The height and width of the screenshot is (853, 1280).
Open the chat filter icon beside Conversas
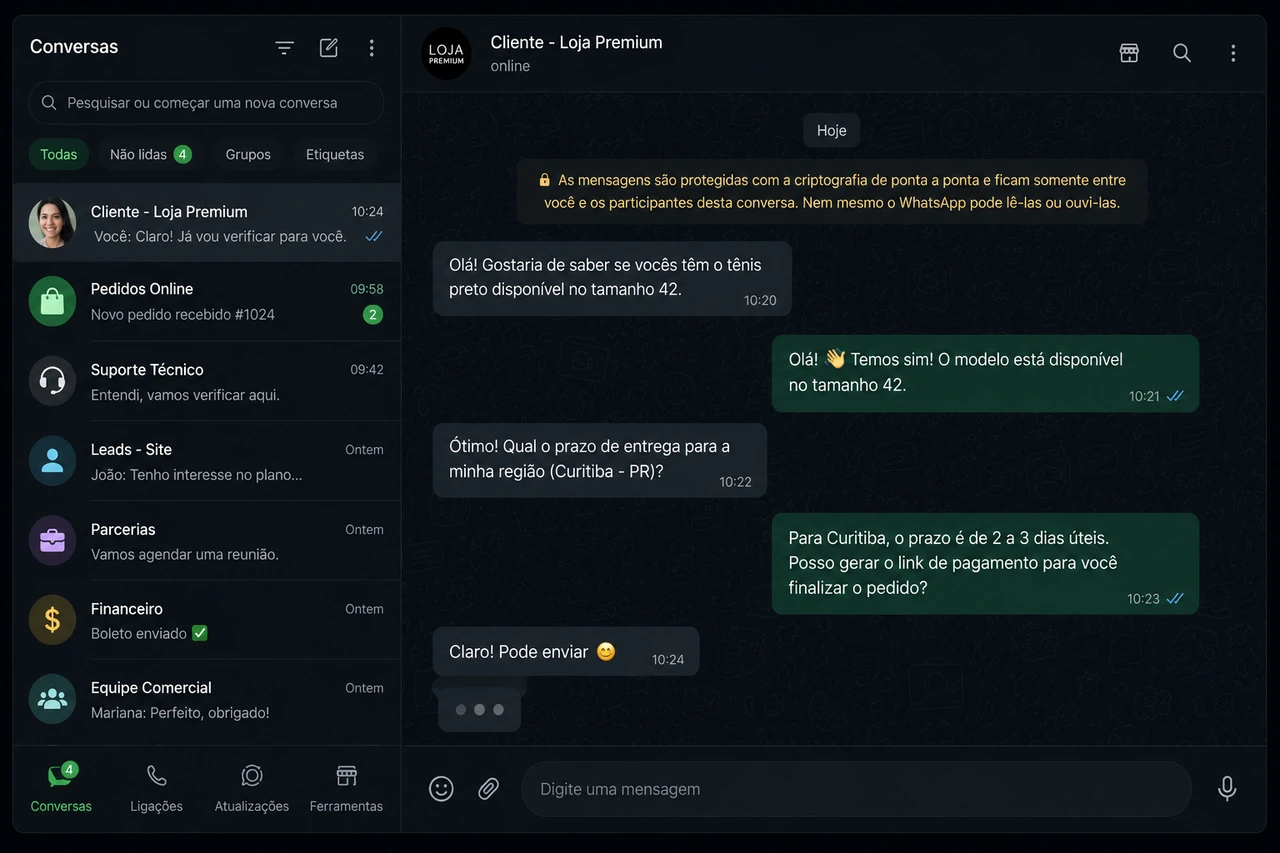(284, 48)
